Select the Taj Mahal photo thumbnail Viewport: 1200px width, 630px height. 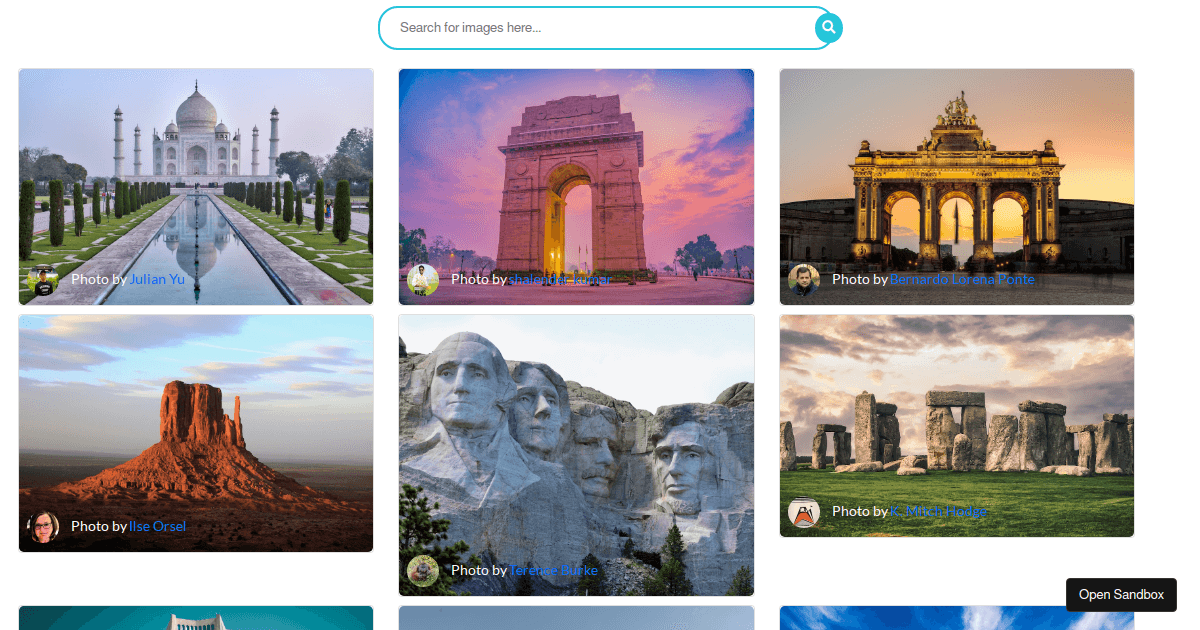pos(196,187)
